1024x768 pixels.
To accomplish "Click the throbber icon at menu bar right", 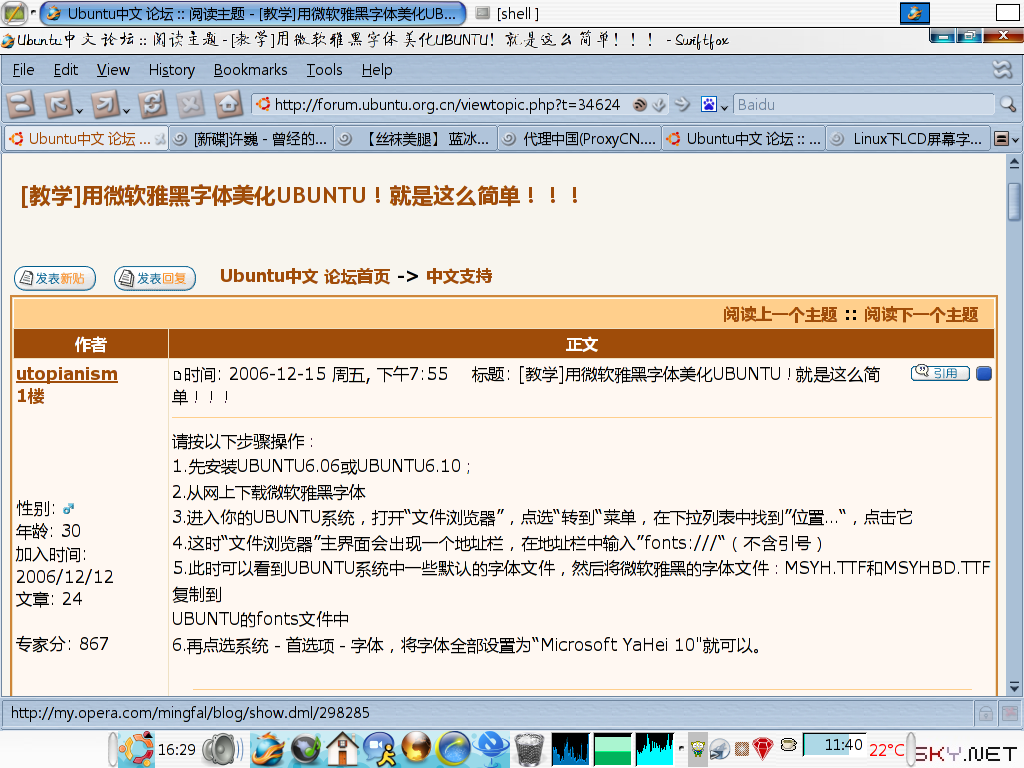I will tap(1002, 69).
